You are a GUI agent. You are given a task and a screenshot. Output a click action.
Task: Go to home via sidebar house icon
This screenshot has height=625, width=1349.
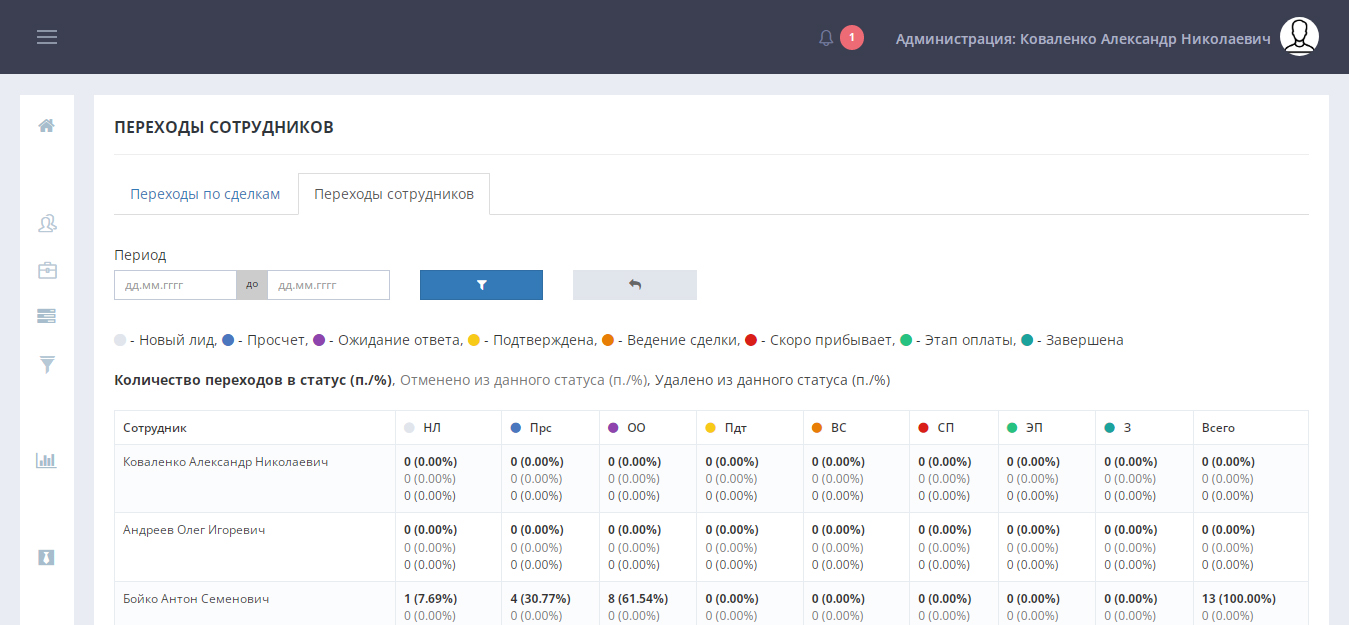46,126
